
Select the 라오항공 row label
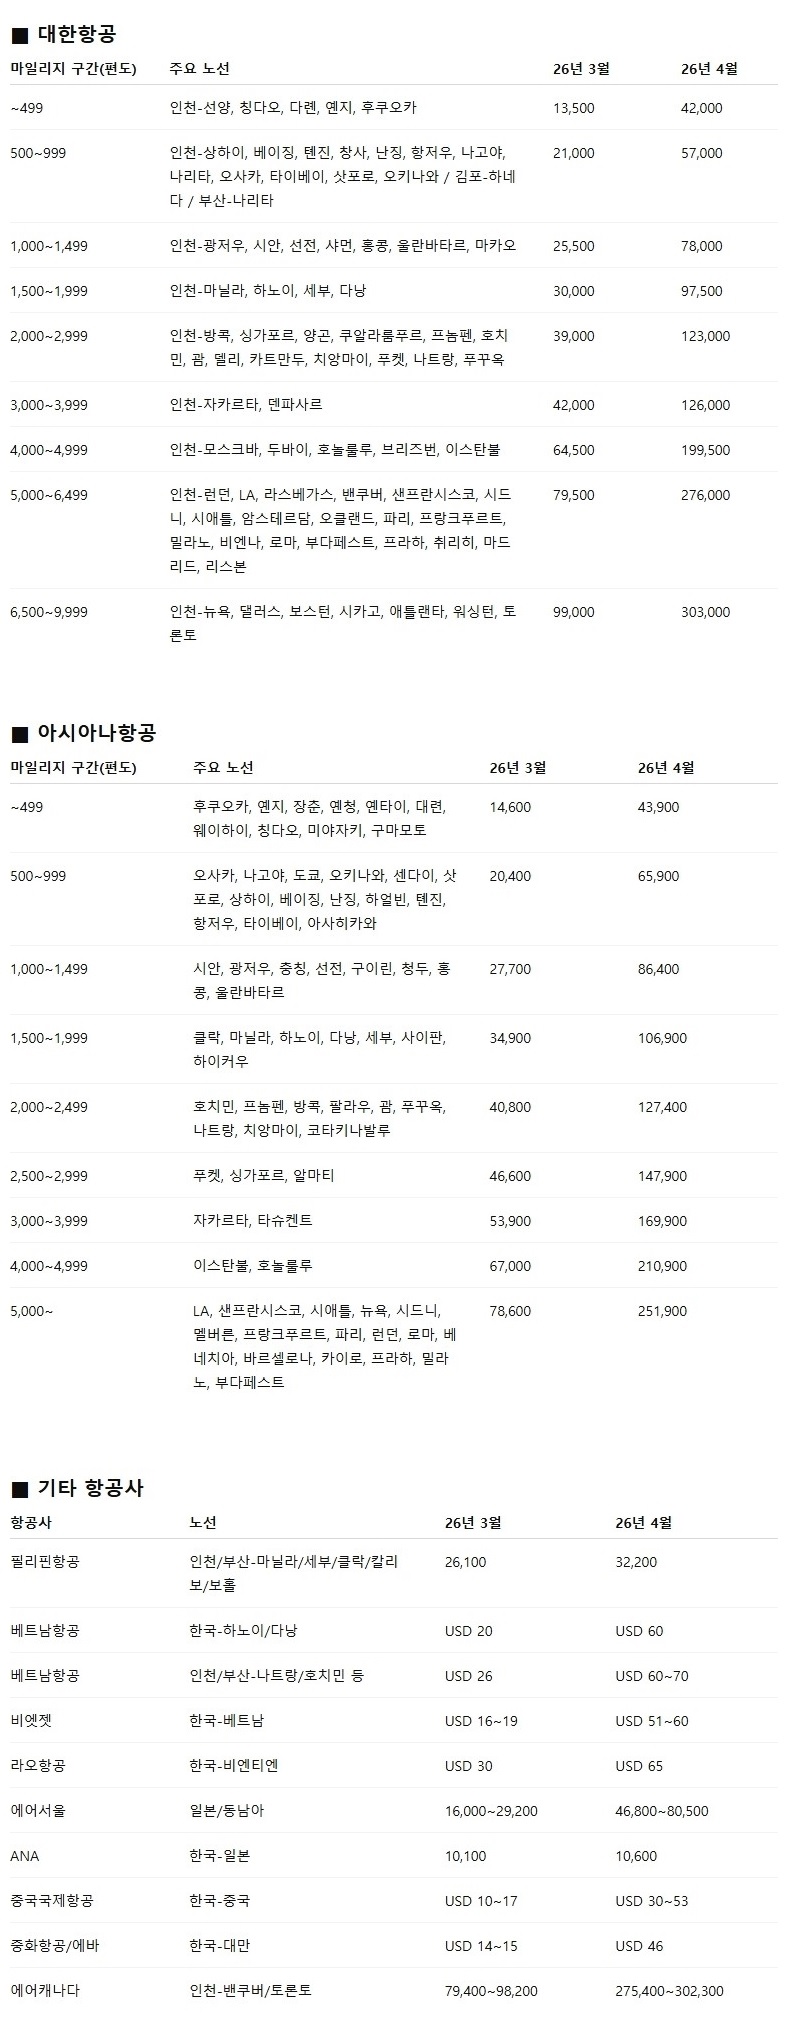38,1766
